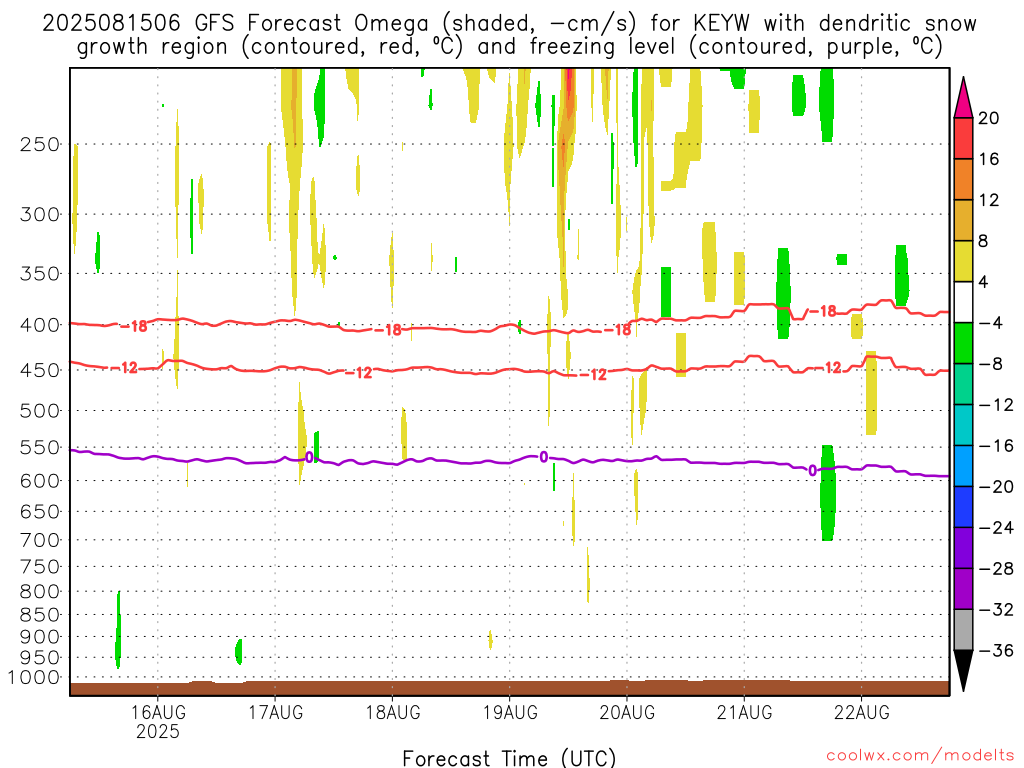The height and width of the screenshot is (768, 1024).
Task: Select the 20AUG date label
Action: coord(627,712)
